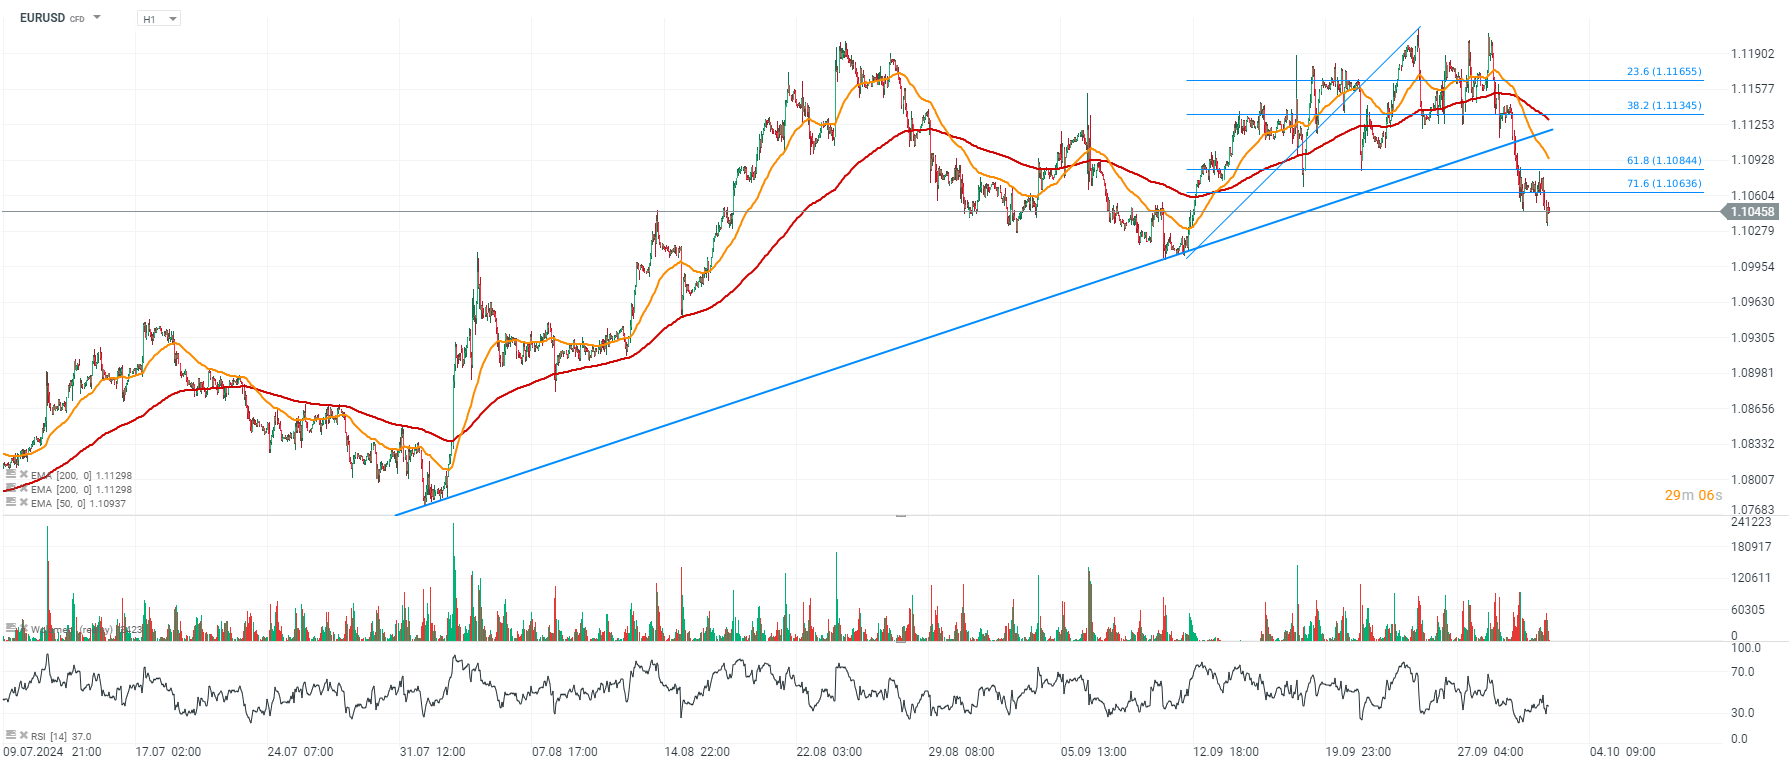Select the 61.8 (1.10844) Fibonacci level label

(1663, 161)
